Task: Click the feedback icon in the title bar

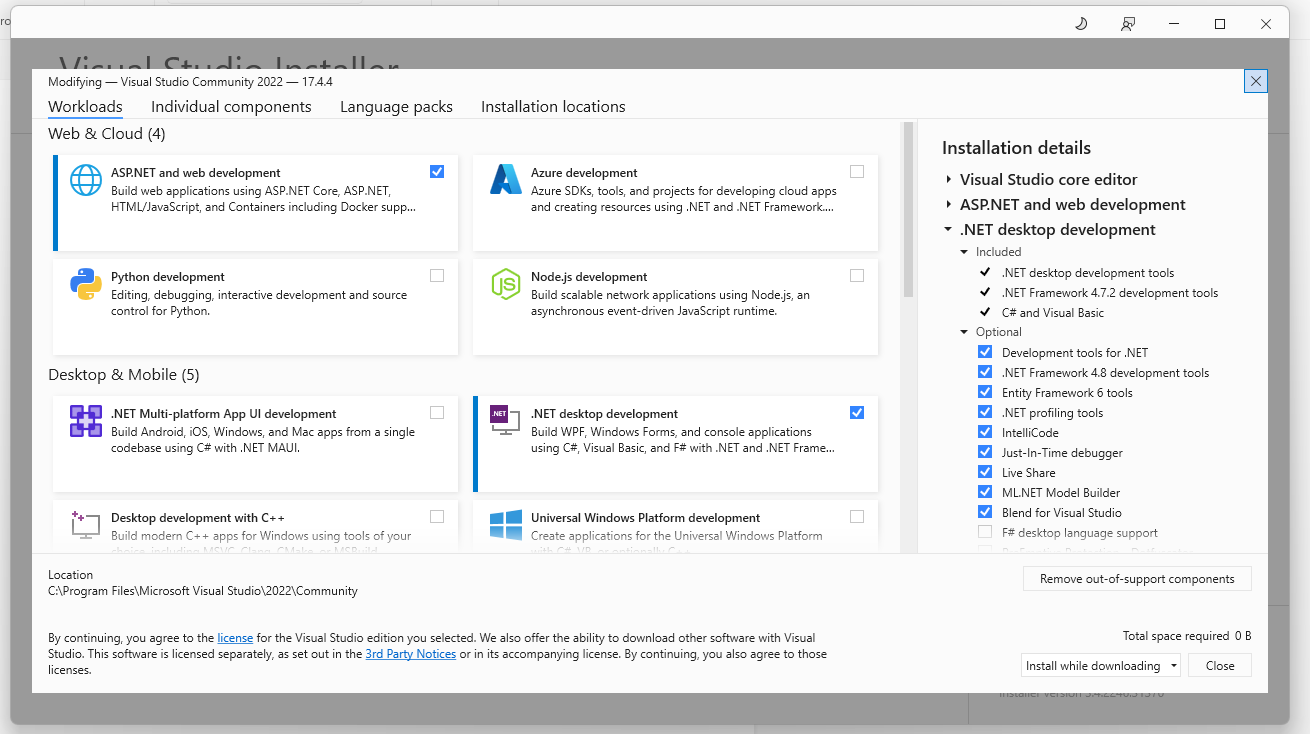Action: (1128, 24)
